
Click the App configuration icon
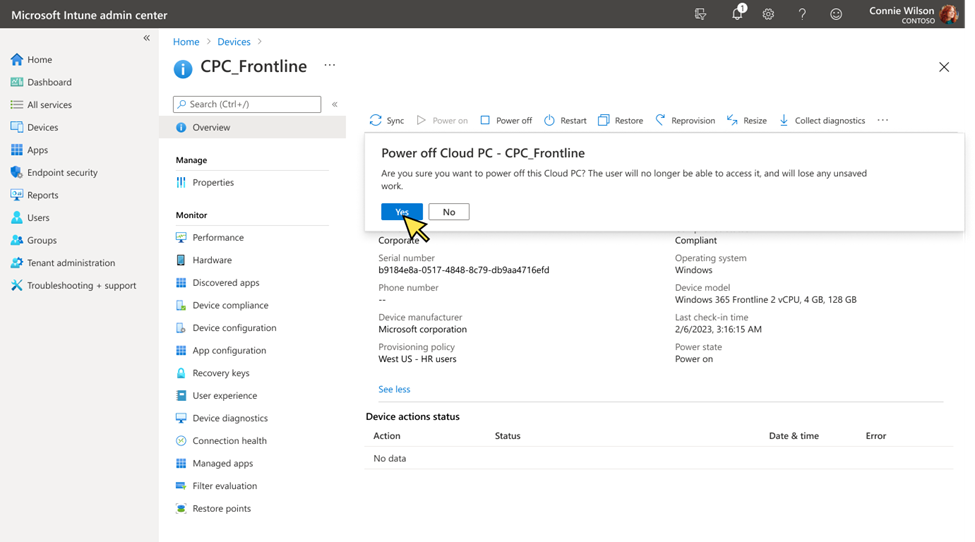tap(181, 351)
